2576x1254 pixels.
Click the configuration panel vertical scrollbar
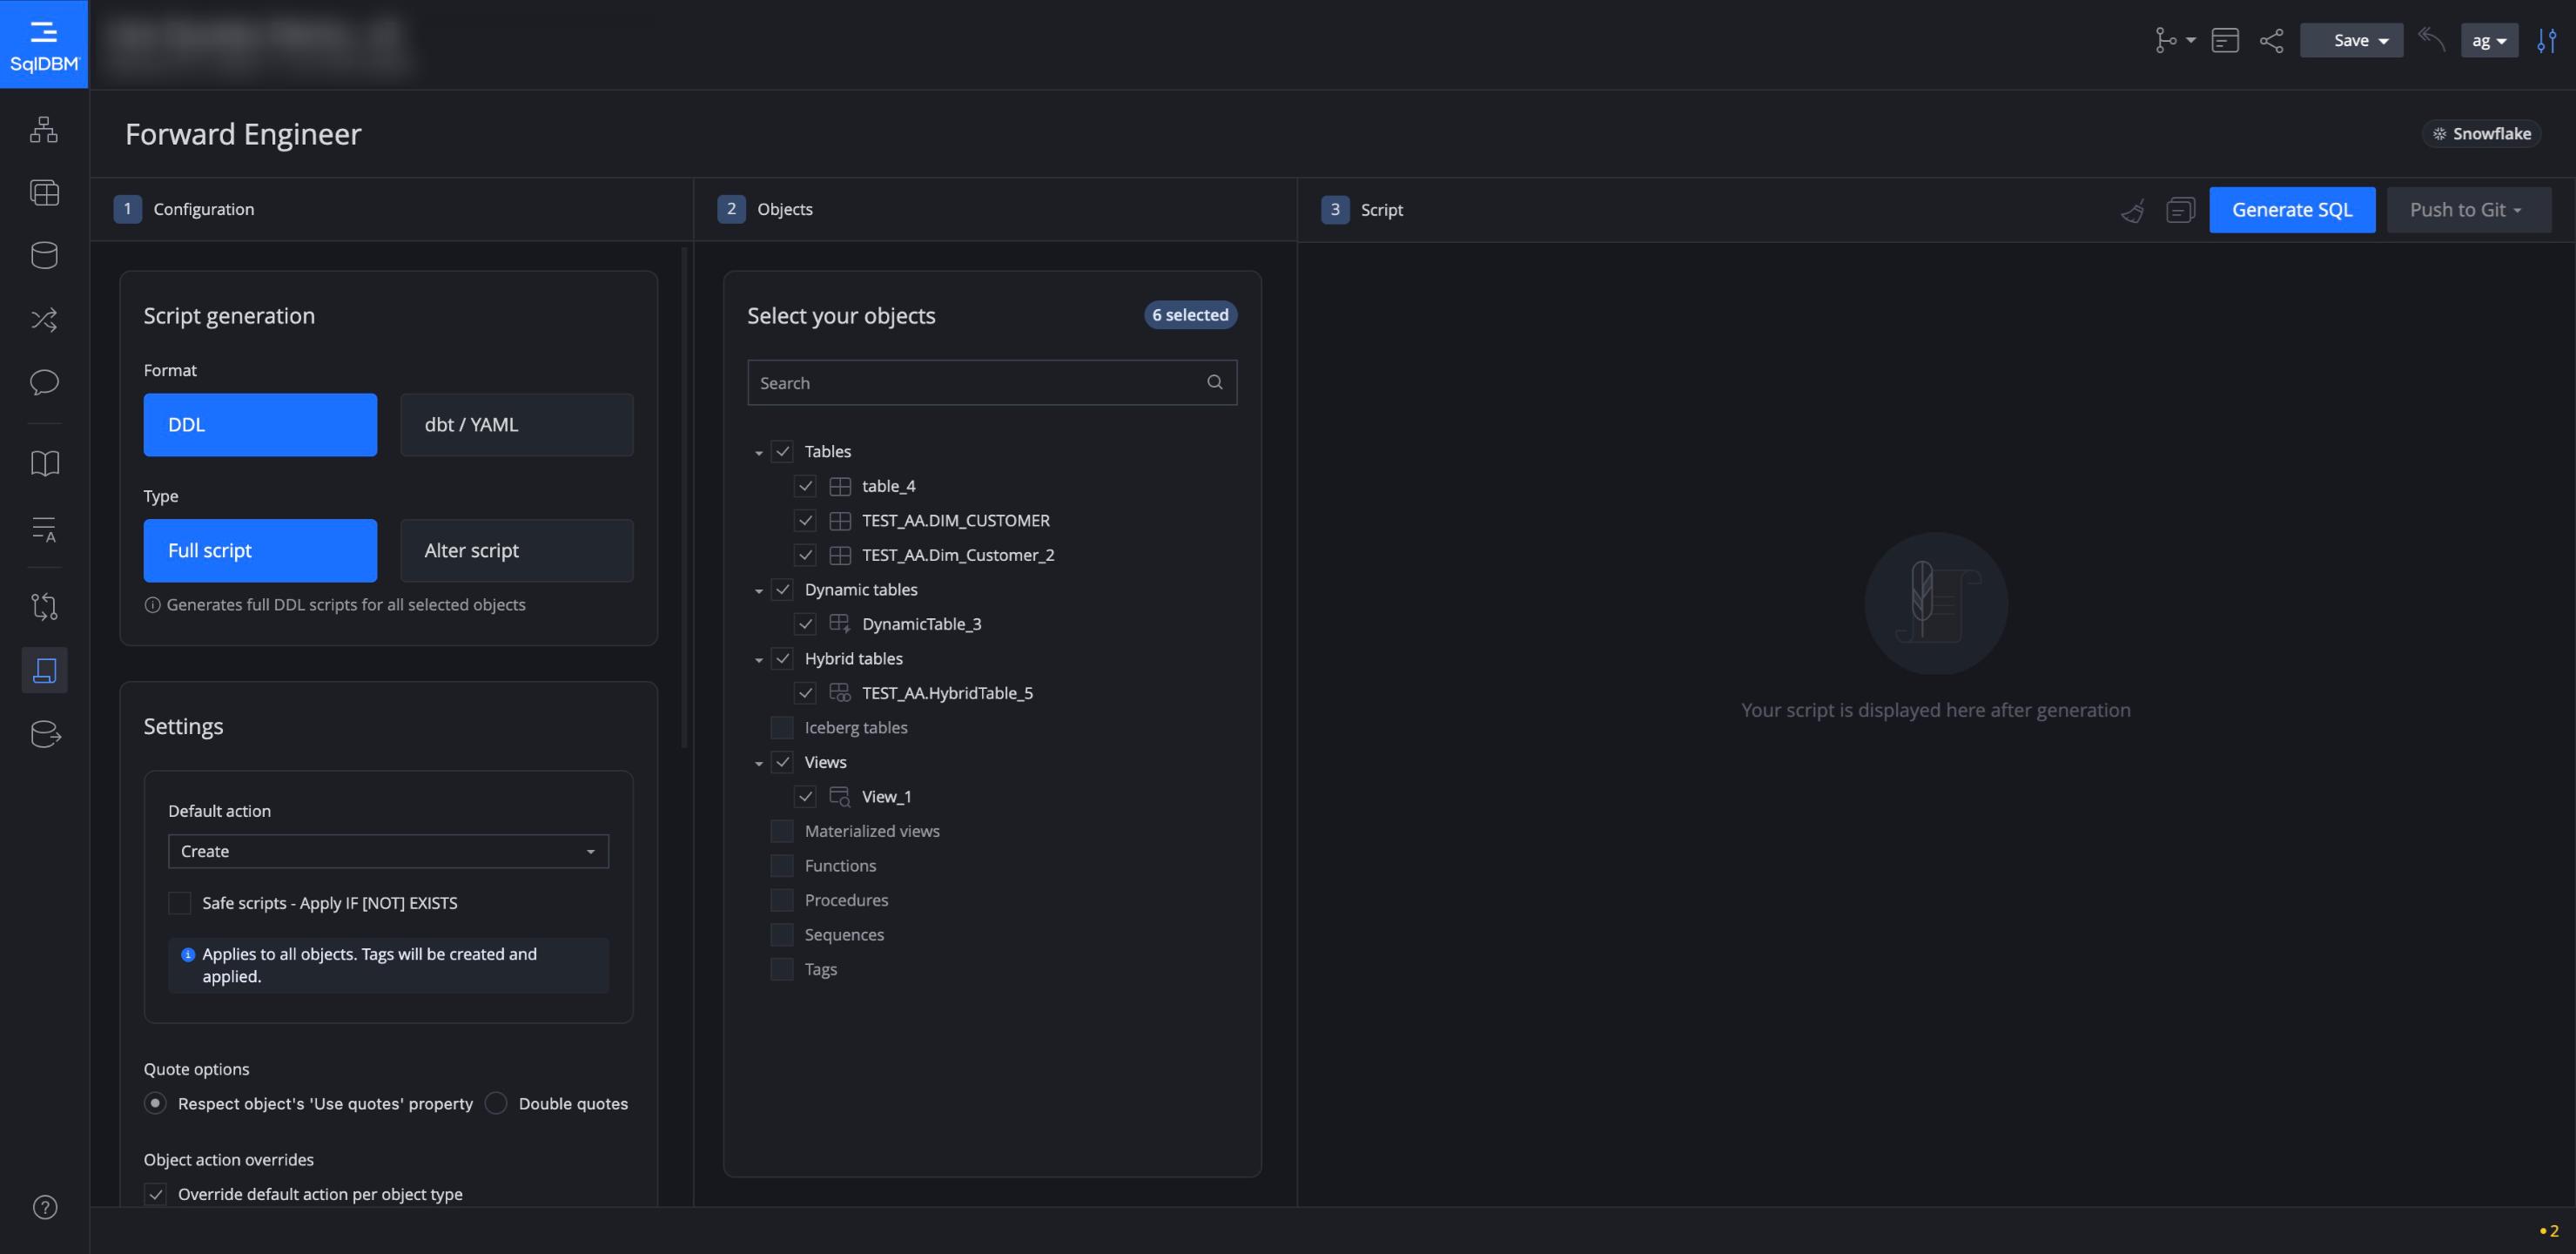click(x=684, y=497)
